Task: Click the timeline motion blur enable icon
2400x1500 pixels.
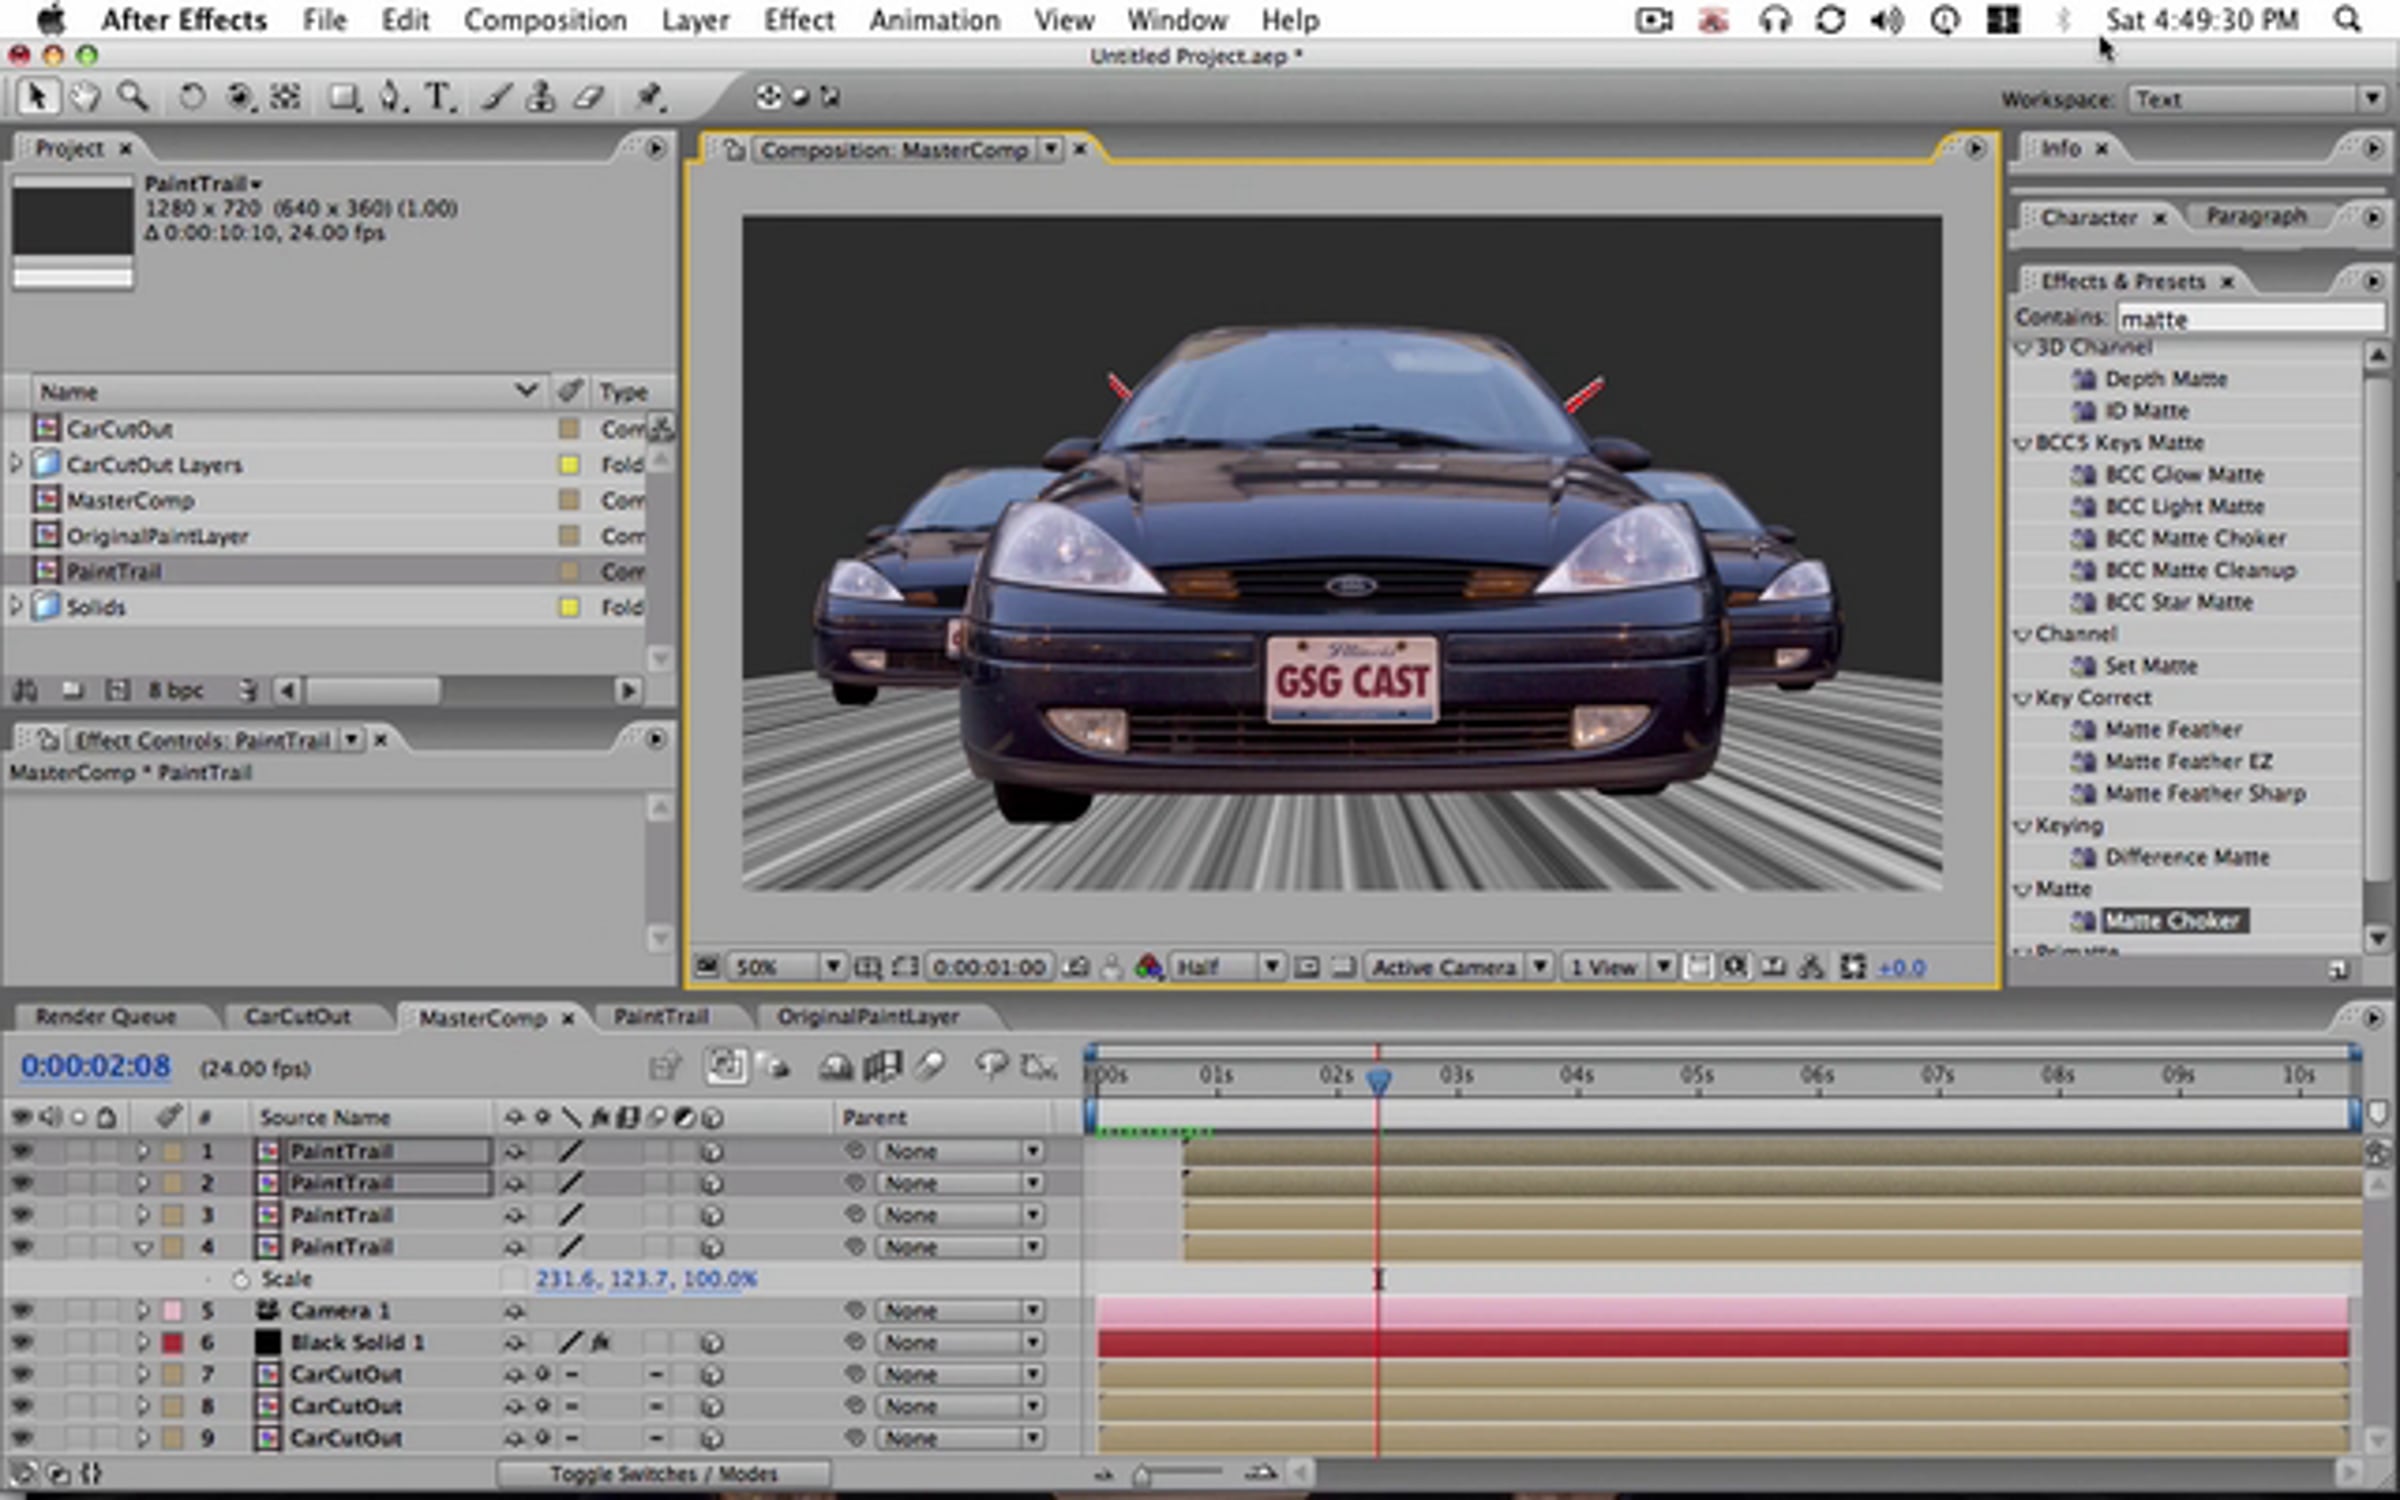Action: (x=930, y=1067)
